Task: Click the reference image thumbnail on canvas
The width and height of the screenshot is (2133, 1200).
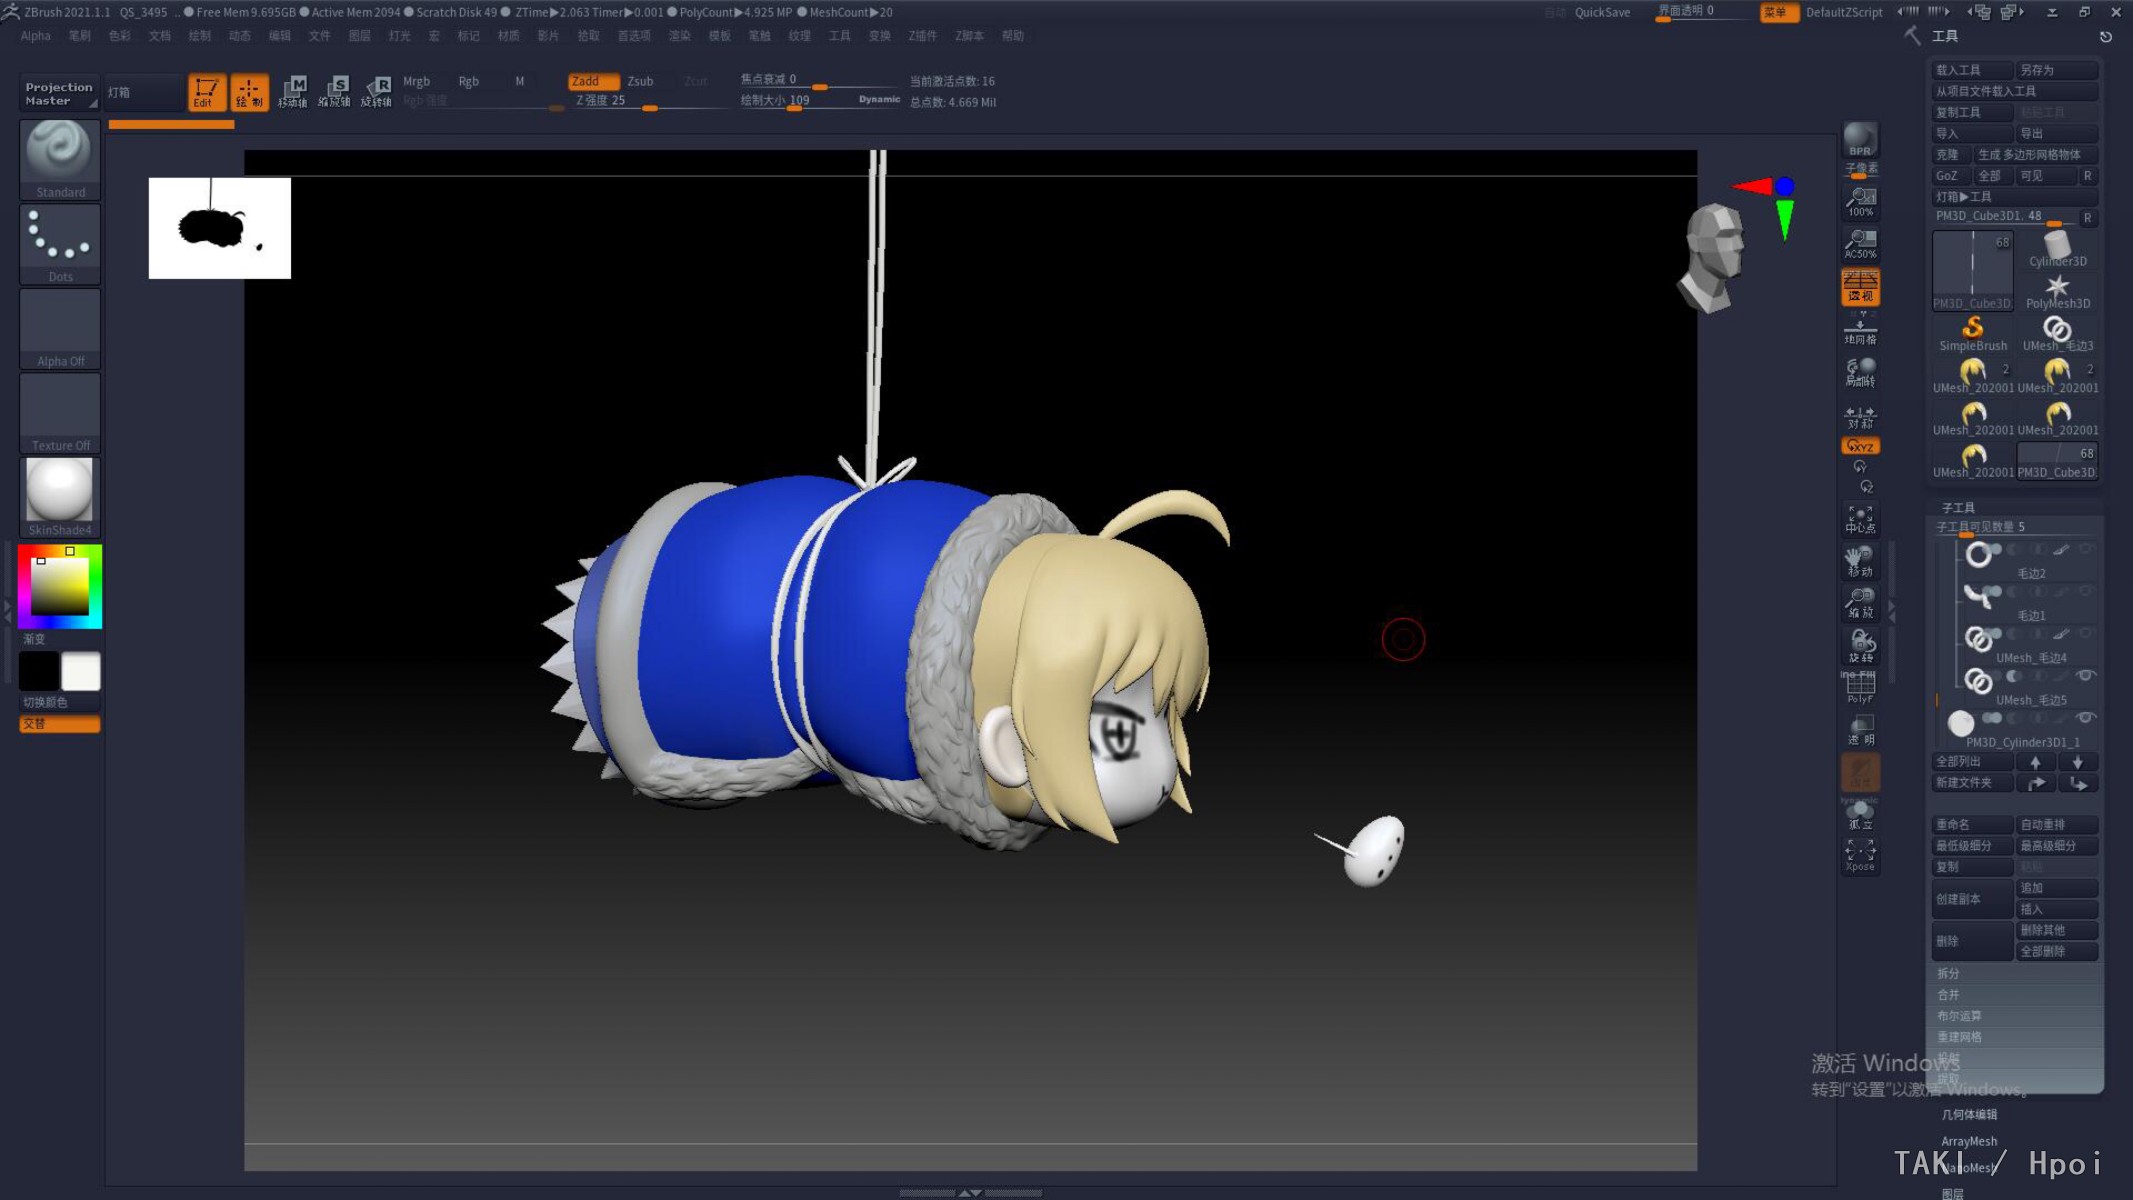Action: [x=220, y=228]
